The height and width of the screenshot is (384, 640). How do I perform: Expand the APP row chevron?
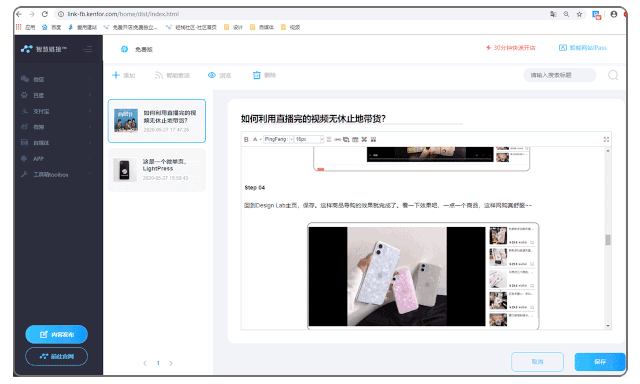pyautogui.click(x=90, y=159)
